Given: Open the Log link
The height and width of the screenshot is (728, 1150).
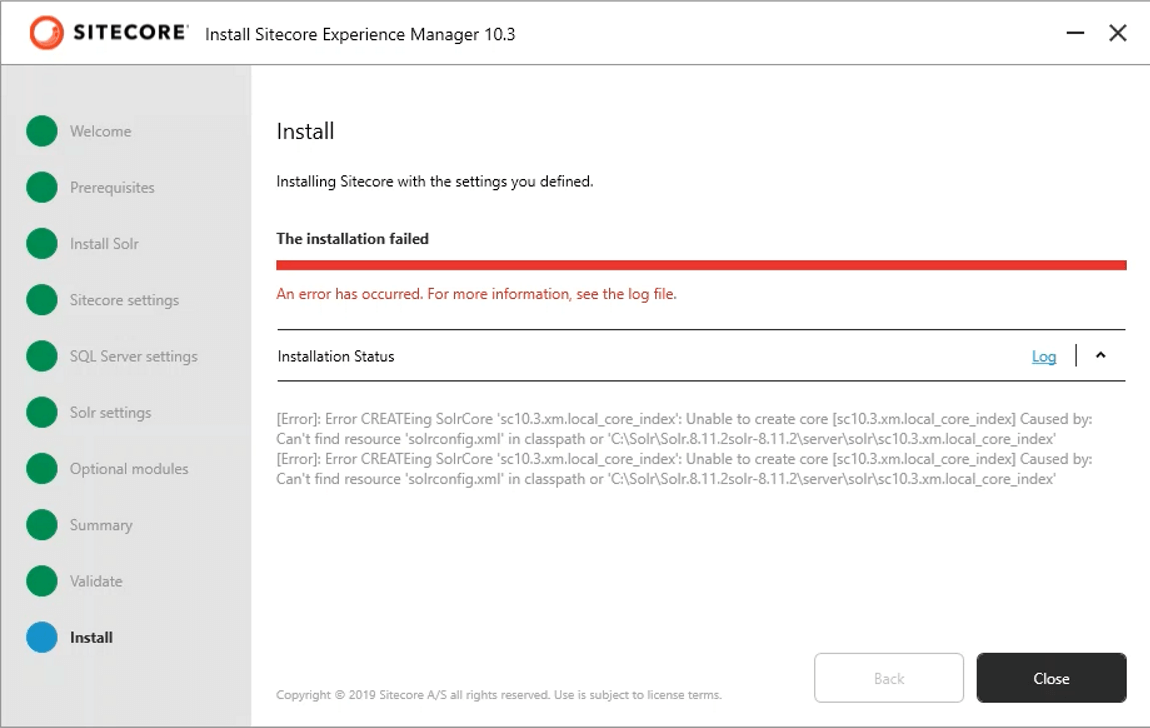Looking at the screenshot, I should point(1044,357).
